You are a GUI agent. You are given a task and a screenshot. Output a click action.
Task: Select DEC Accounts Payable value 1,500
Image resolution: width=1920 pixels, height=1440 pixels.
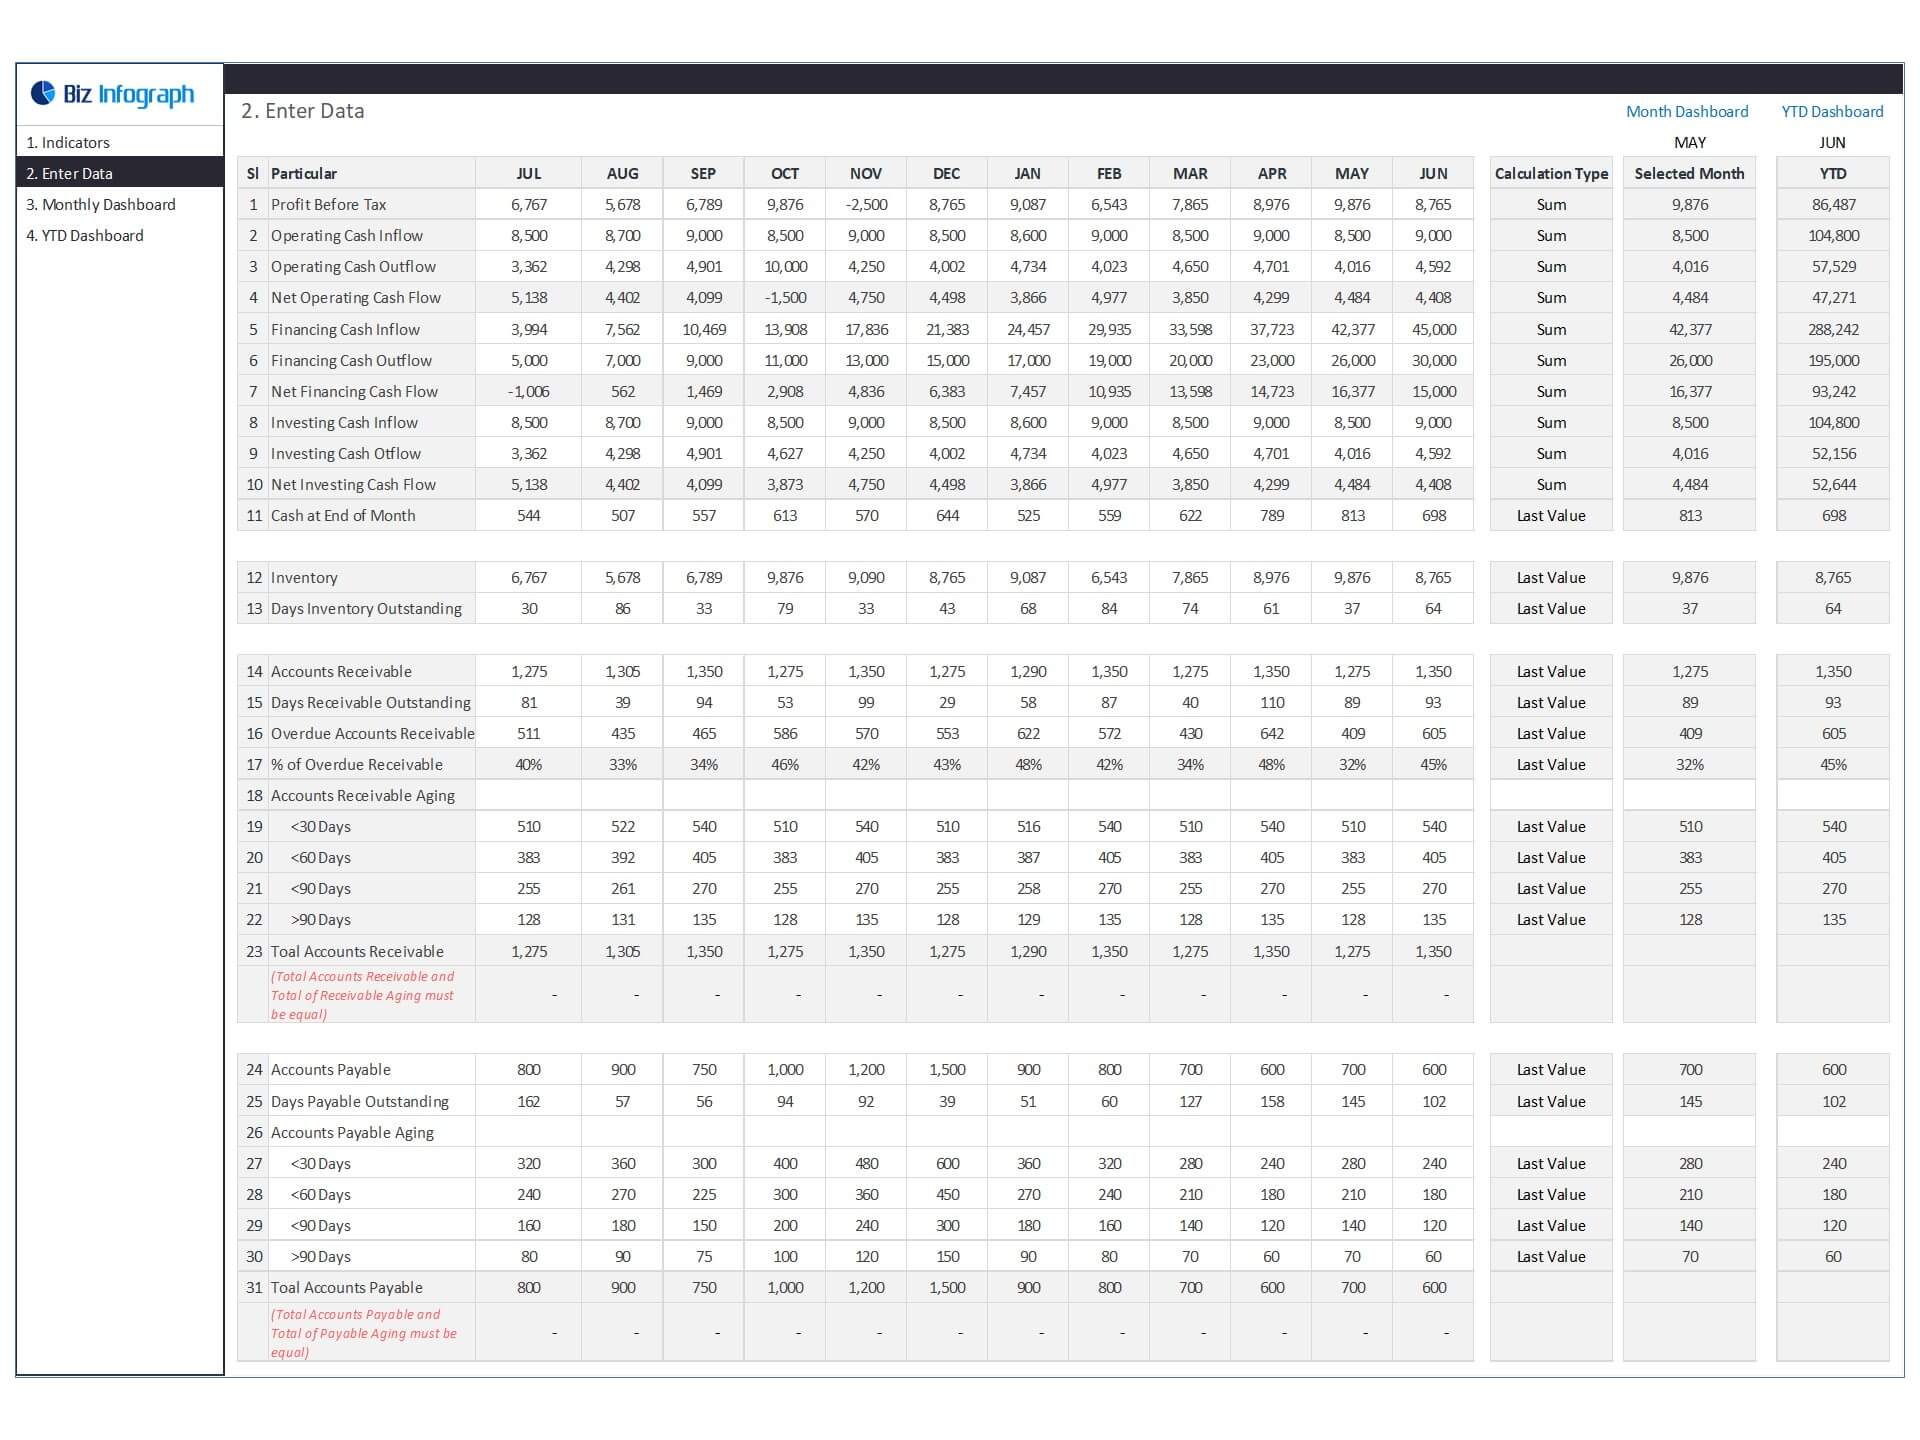(x=946, y=1069)
